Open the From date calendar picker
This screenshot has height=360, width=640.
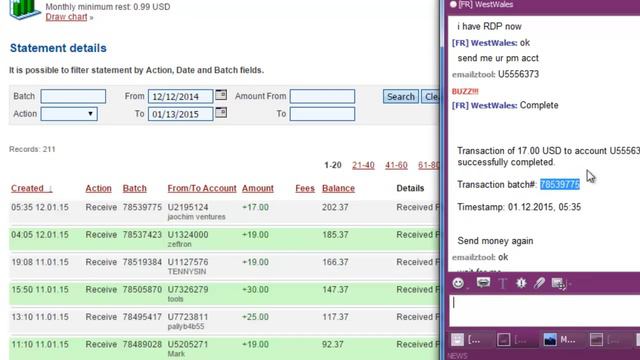[221, 95]
